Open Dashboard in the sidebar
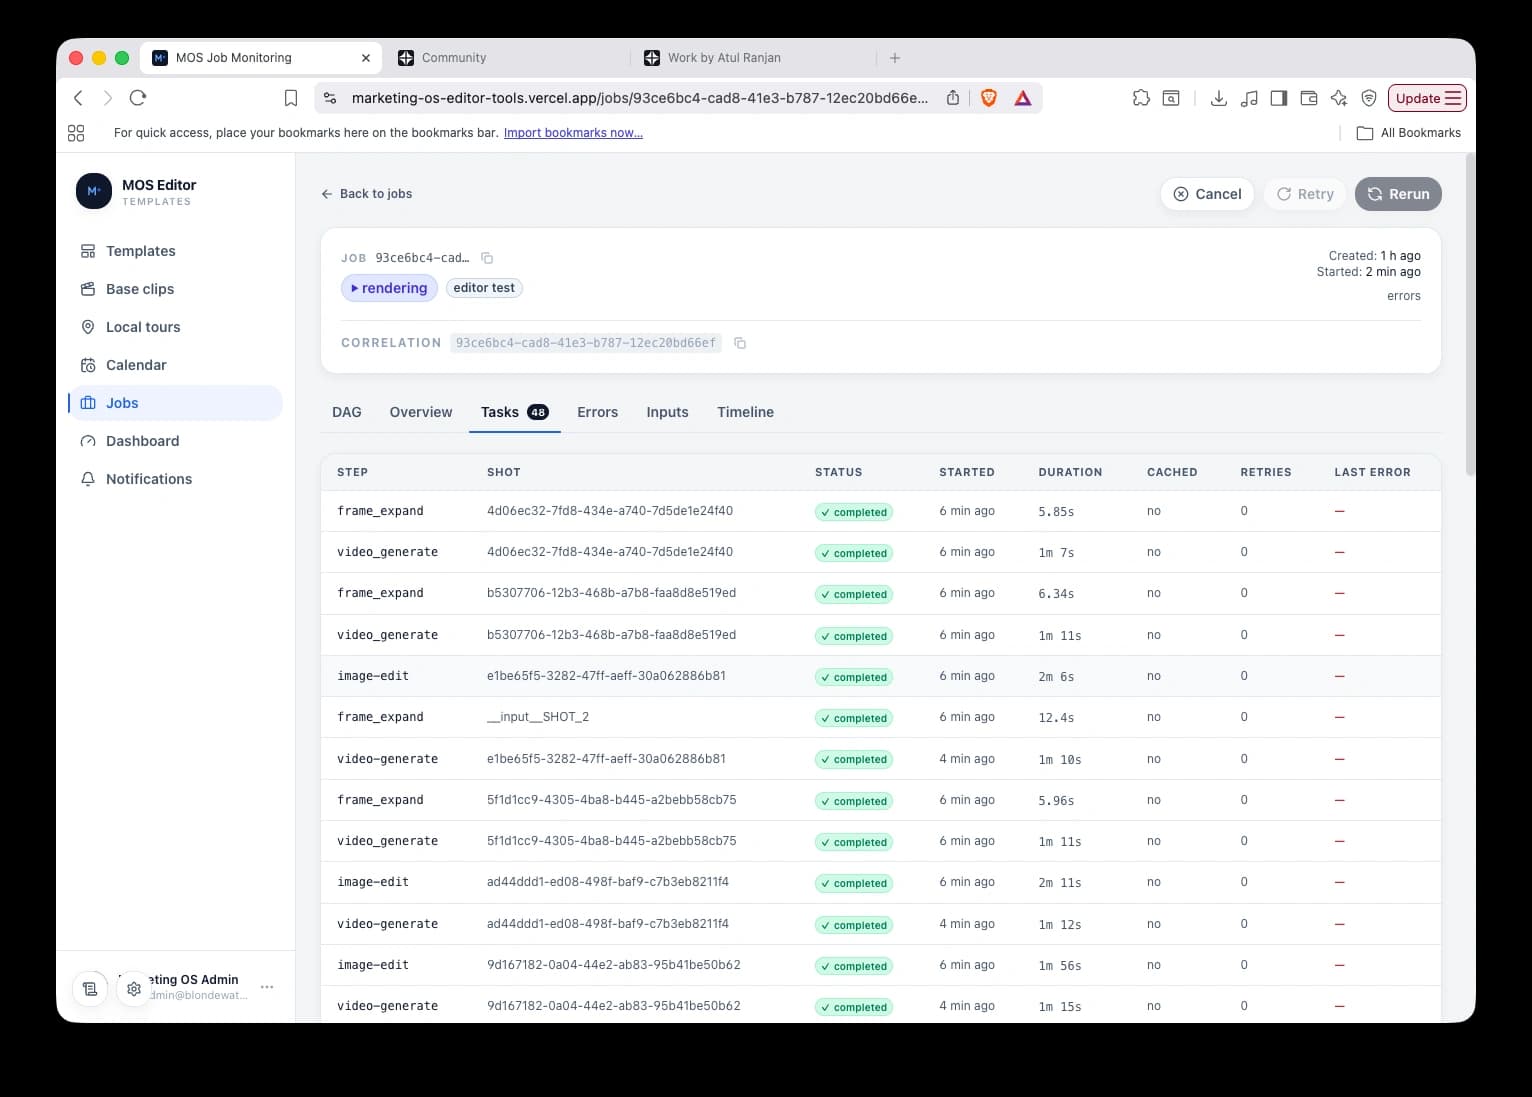This screenshot has height=1097, width=1532. coord(175,441)
